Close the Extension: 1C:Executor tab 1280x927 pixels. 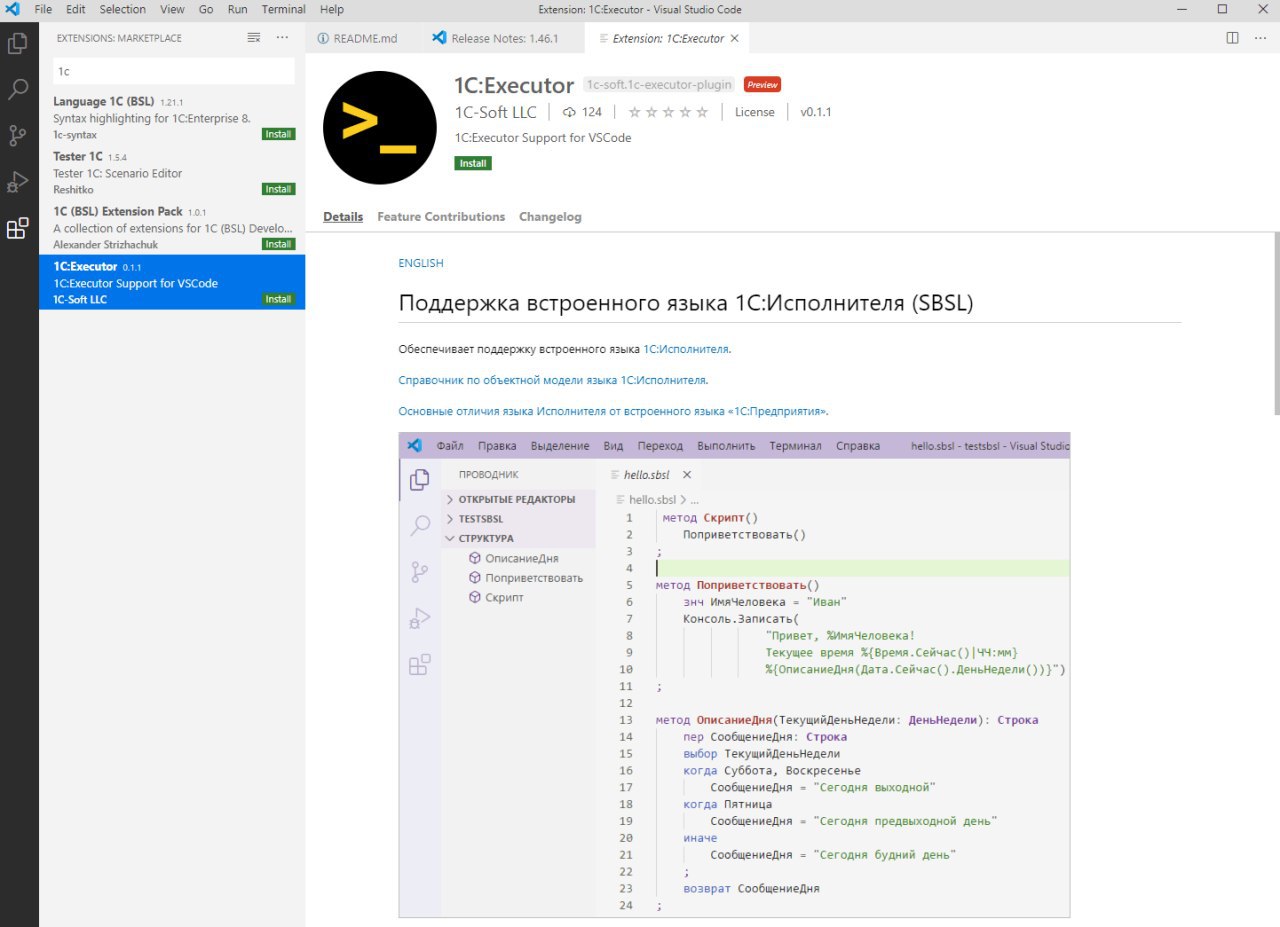click(x=735, y=38)
